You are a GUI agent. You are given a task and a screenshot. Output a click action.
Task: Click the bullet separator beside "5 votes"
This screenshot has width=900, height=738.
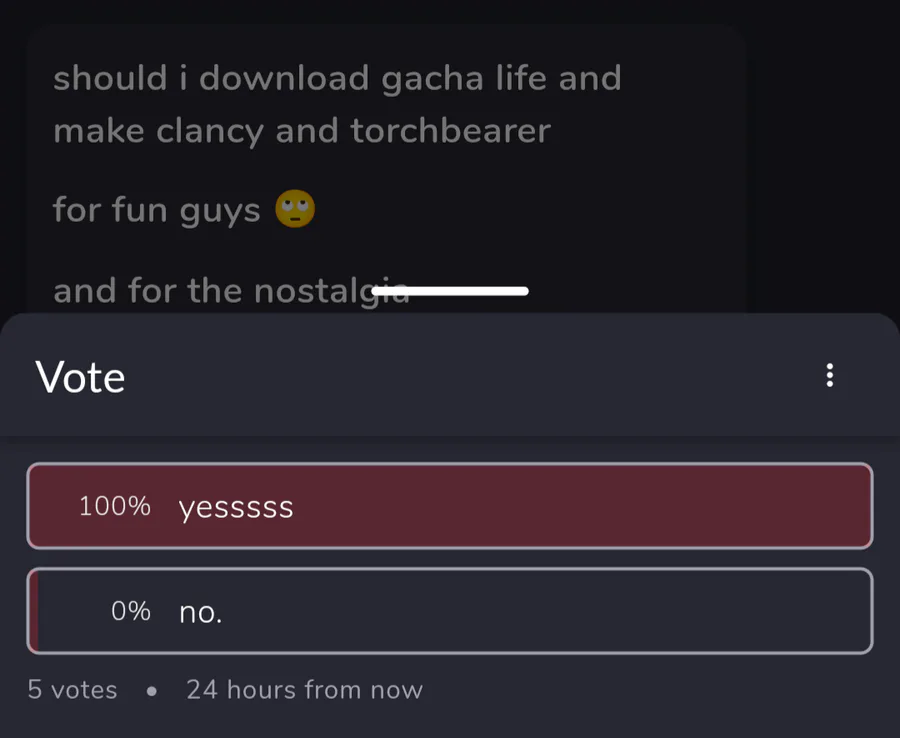(x=151, y=690)
